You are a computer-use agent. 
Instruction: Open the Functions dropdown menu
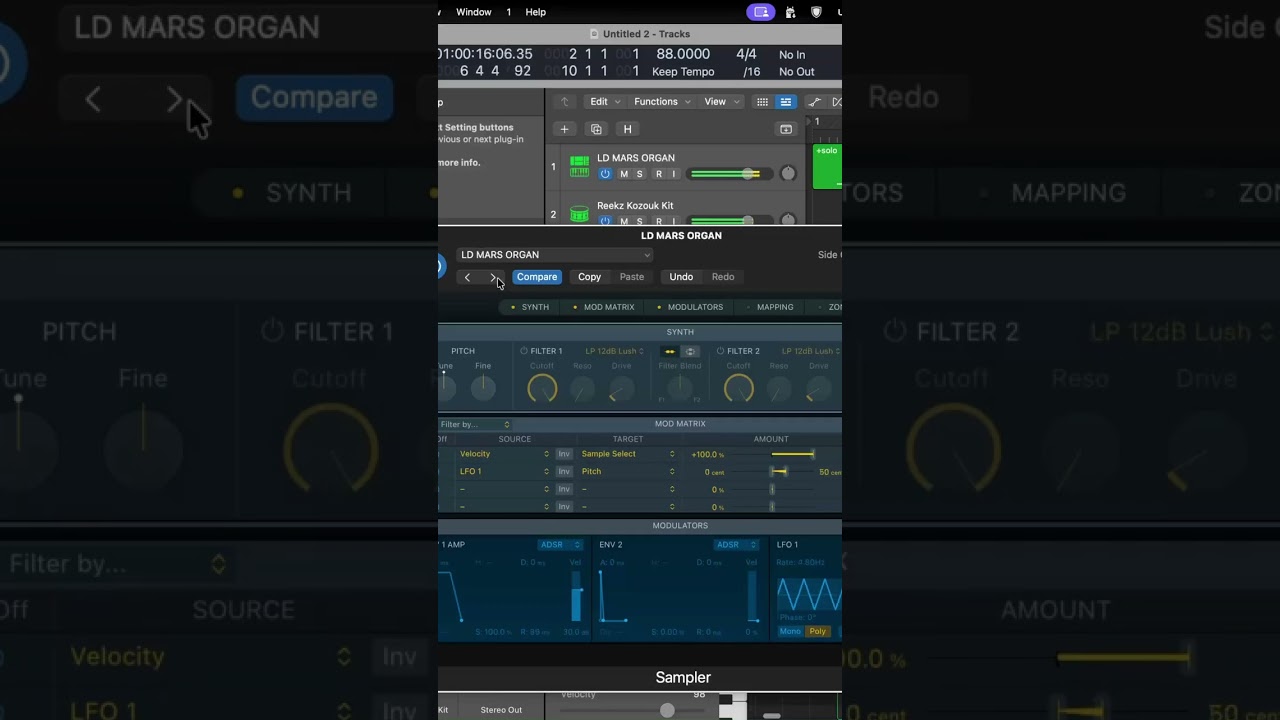click(662, 102)
